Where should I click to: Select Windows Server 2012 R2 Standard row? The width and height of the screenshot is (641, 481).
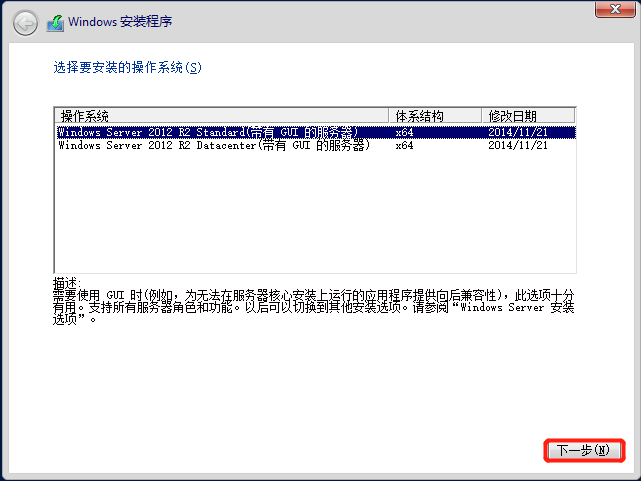[x=316, y=132]
